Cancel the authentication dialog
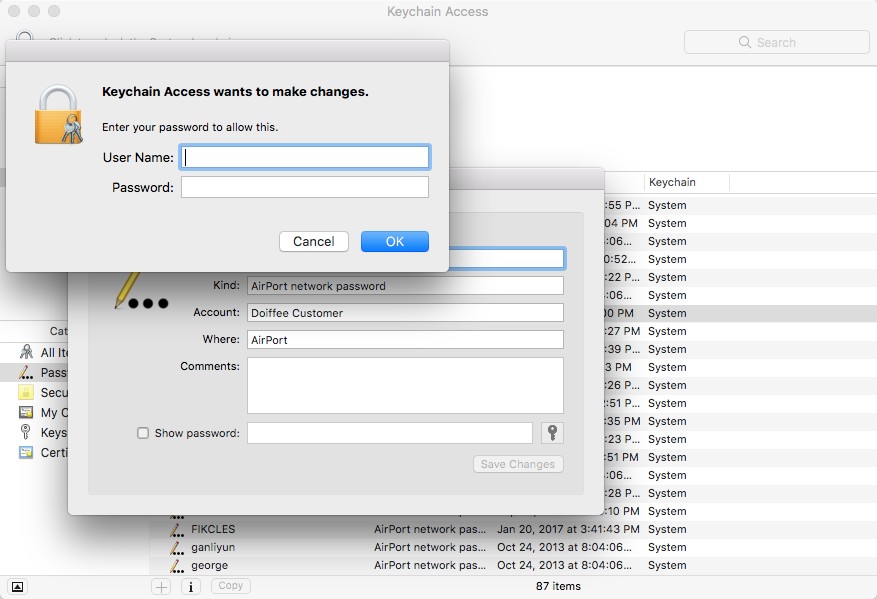Viewport: 877px width, 599px height. point(314,241)
